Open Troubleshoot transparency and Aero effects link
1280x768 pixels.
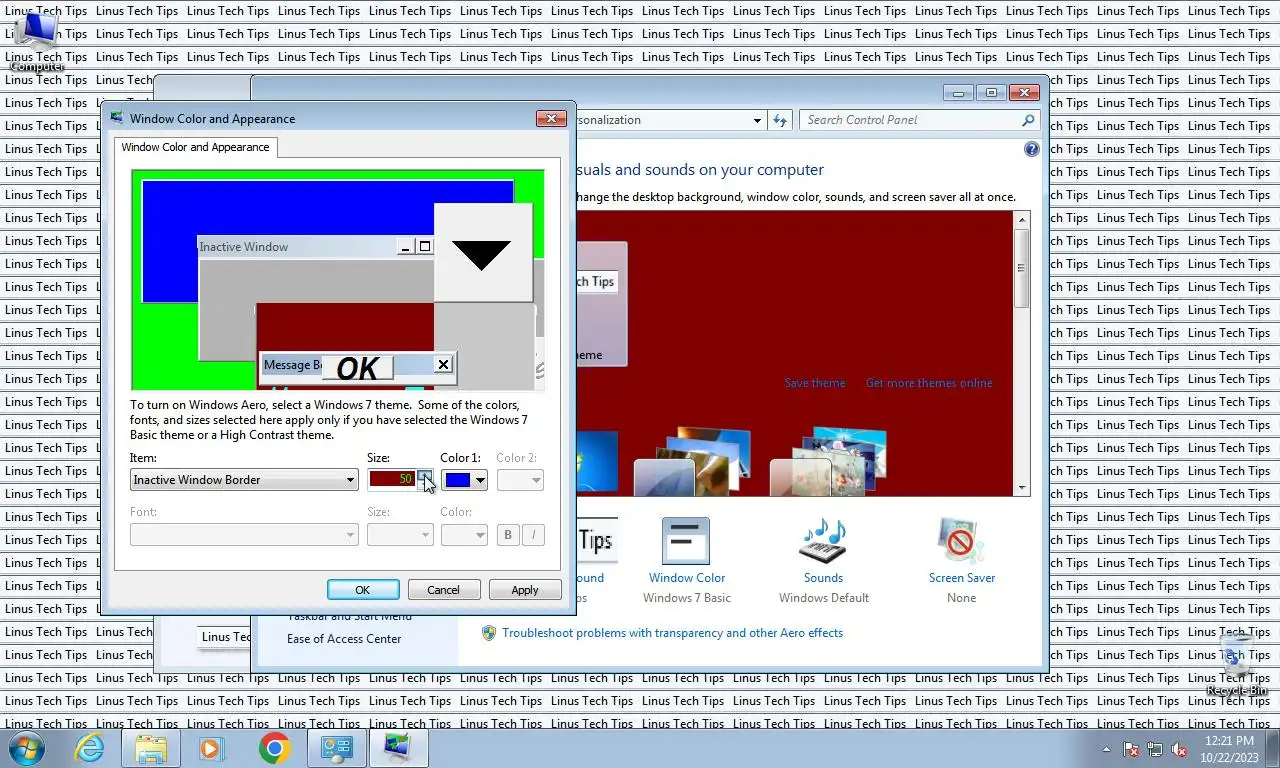pos(672,633)
